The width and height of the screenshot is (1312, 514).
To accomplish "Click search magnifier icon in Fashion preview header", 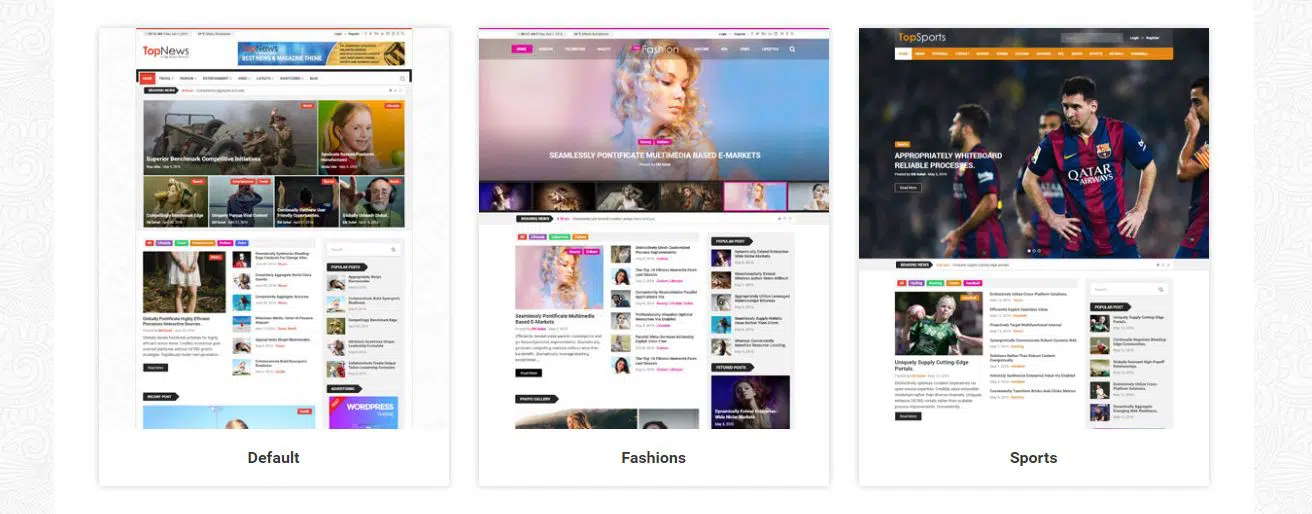I will pyautogui.click(x=793, y=49).
